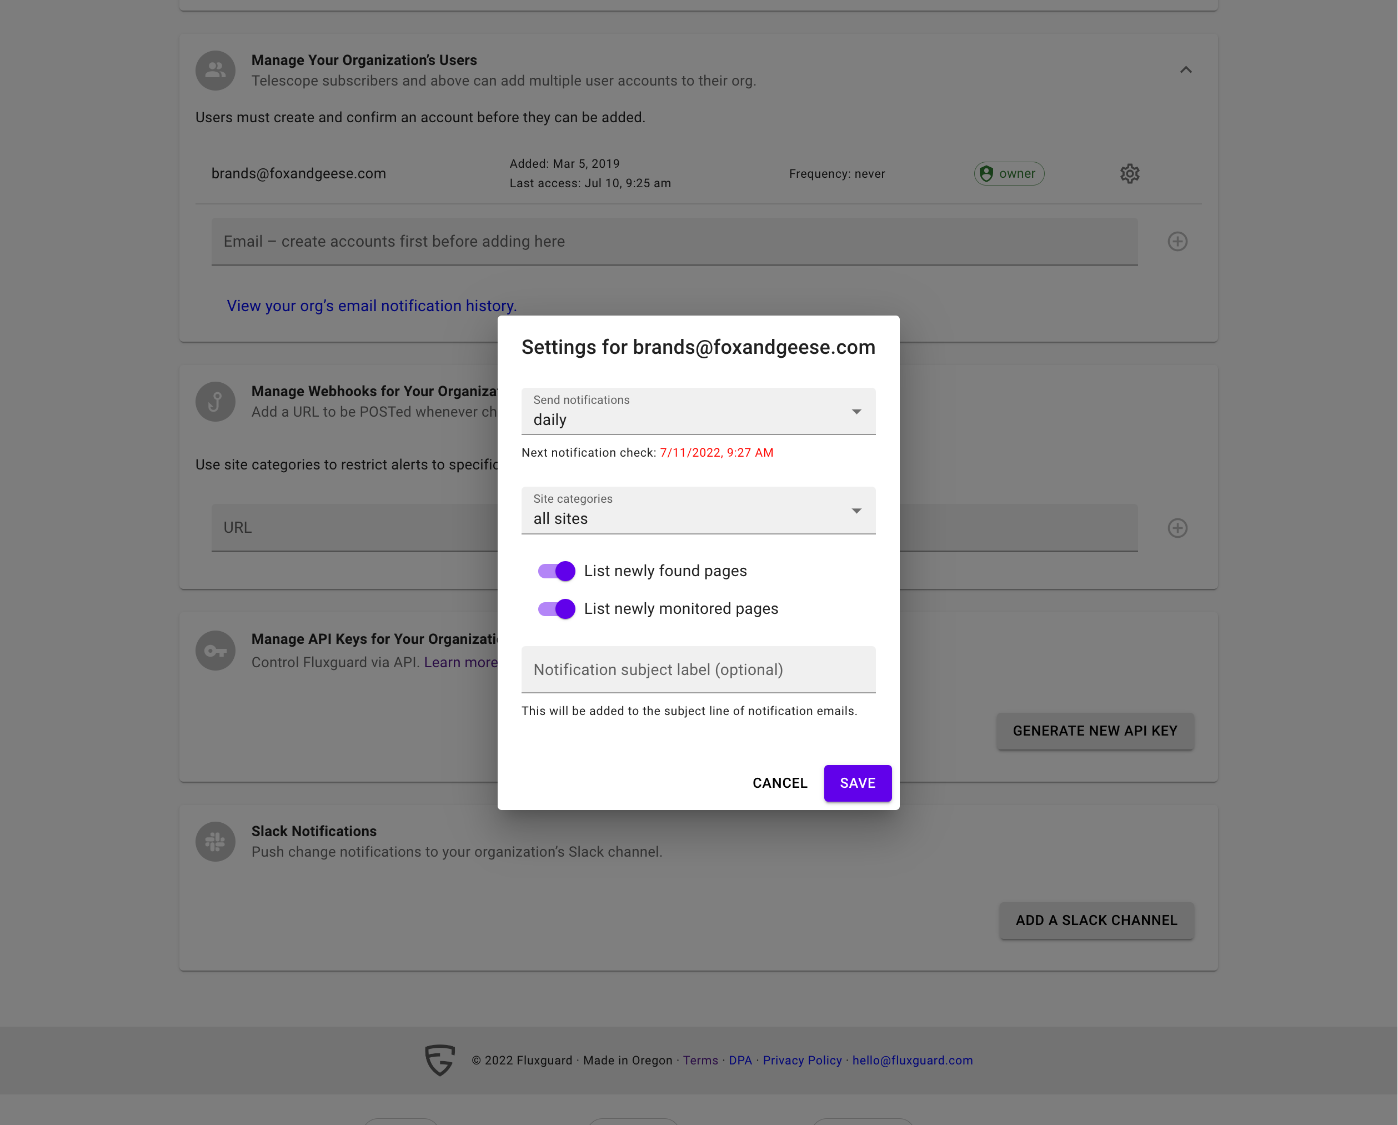Open the Site categories dropdown

click(x=698, y=510)
